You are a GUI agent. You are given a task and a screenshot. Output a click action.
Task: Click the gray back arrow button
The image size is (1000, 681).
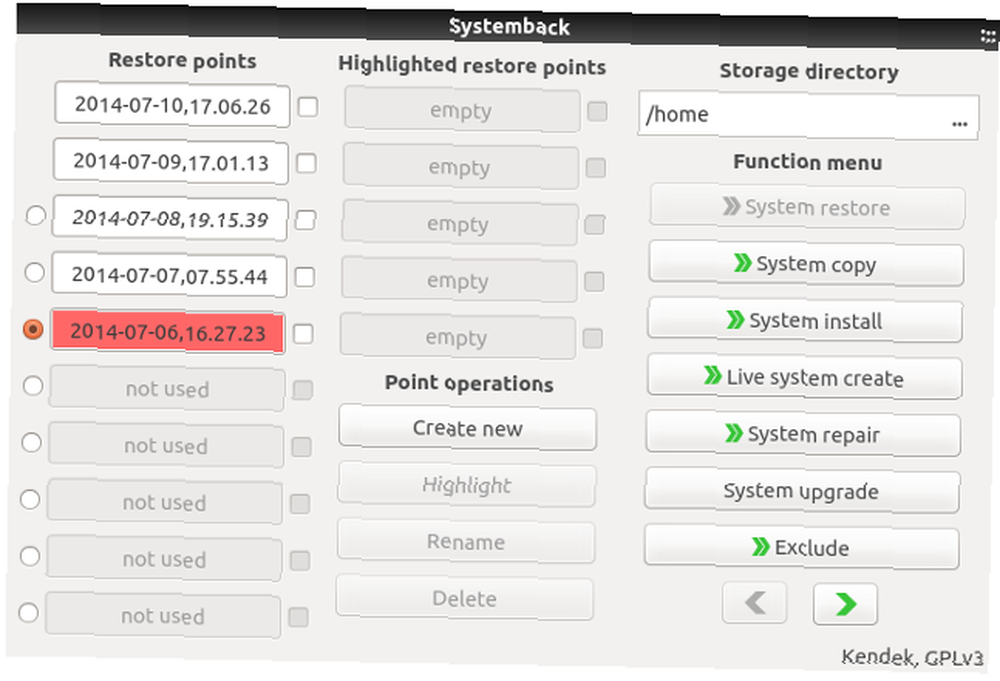pos(755,602)
